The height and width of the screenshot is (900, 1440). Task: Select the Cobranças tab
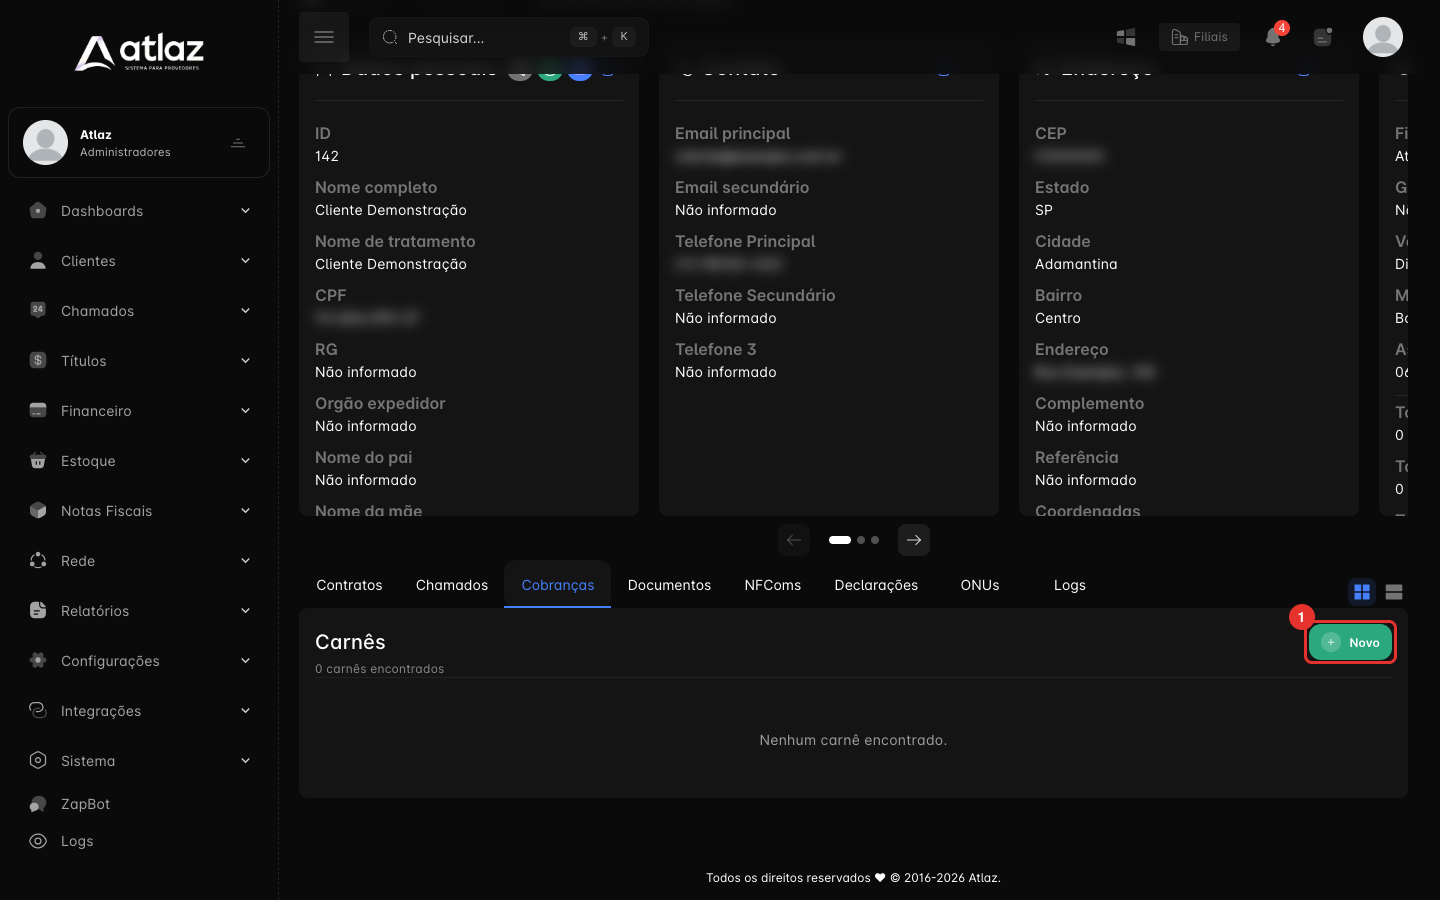point(558,585)
